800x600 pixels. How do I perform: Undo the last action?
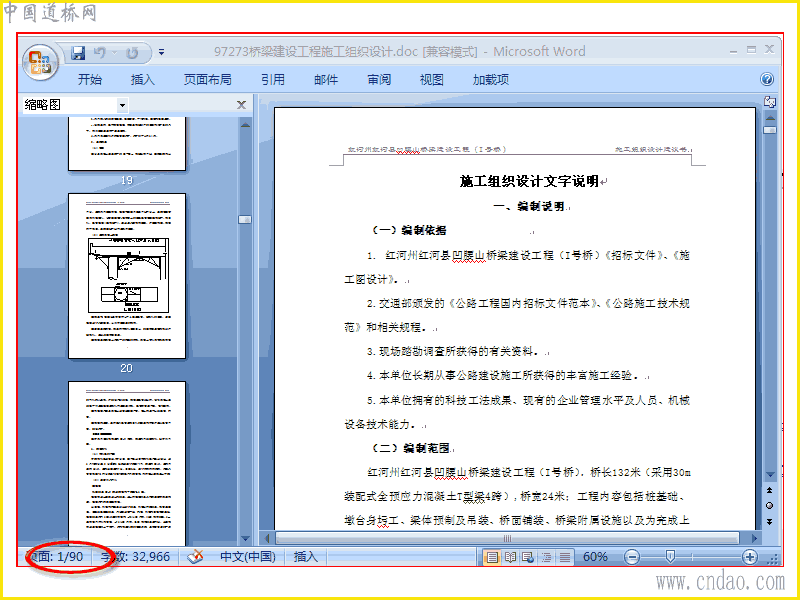point(100,53)
